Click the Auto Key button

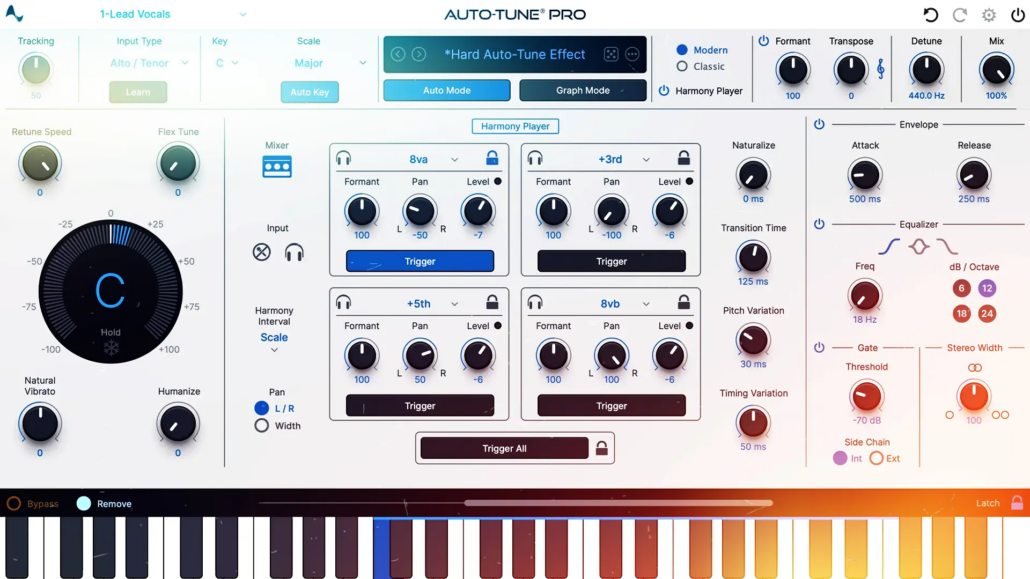pyautogui.click(x=309, y=92)
